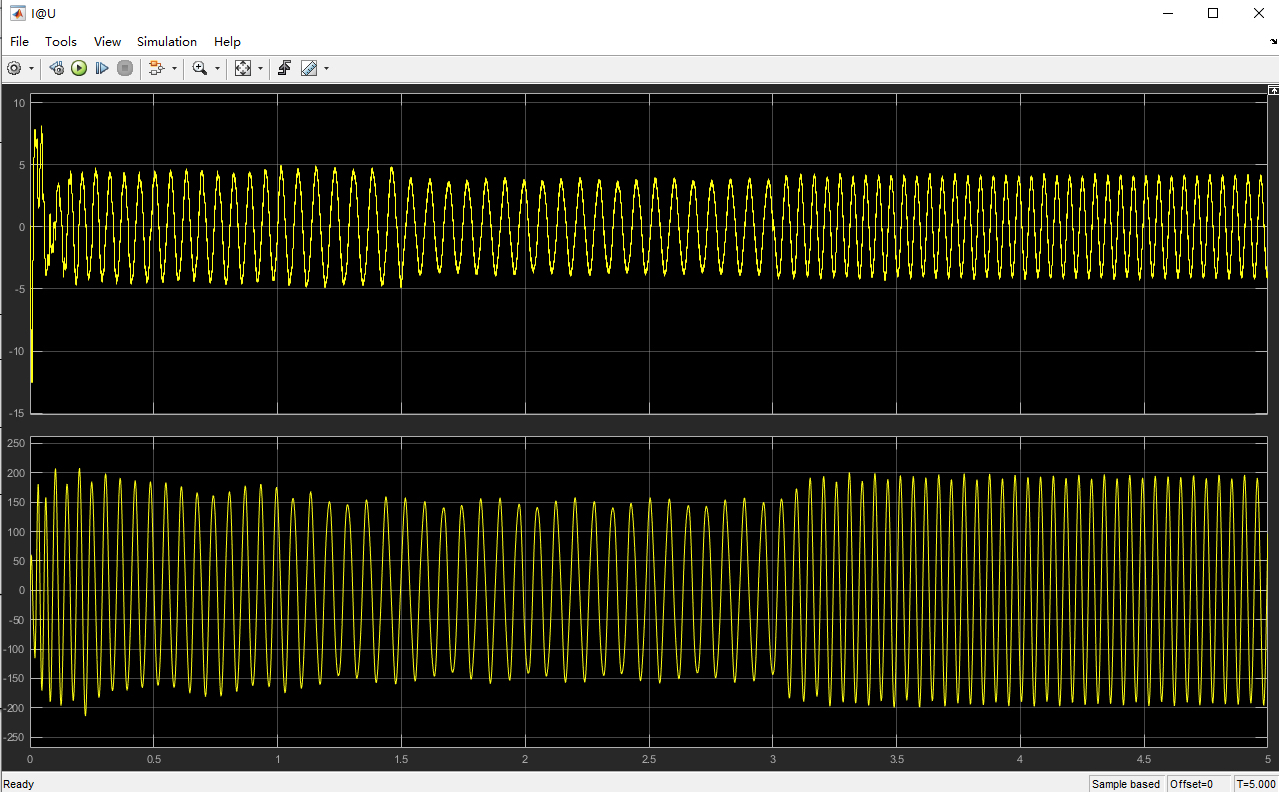Open the scope Configuration Properties gear
The image size is (1279, 792).
coord(14,68)
